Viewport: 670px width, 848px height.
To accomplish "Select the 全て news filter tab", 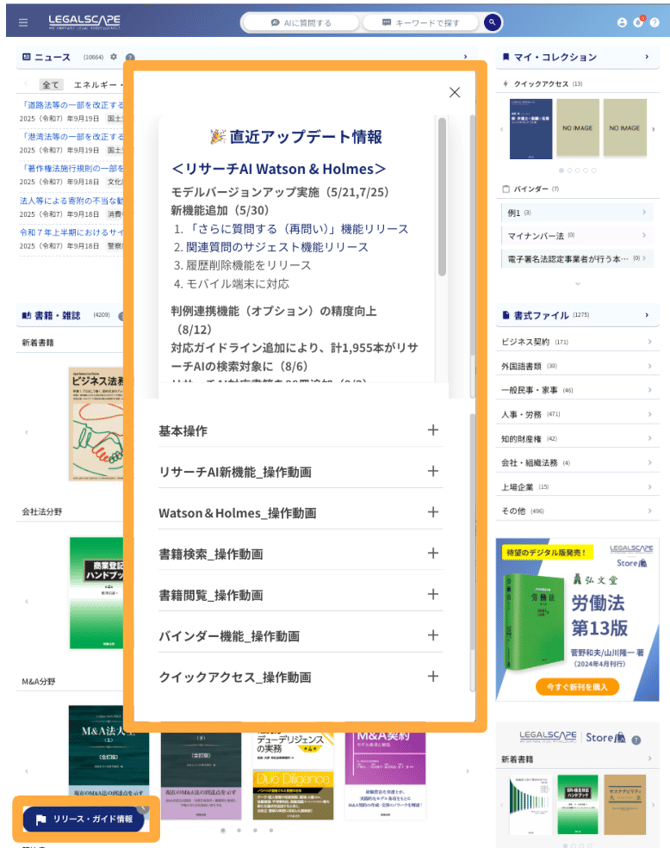I will [x=51, y=85].
